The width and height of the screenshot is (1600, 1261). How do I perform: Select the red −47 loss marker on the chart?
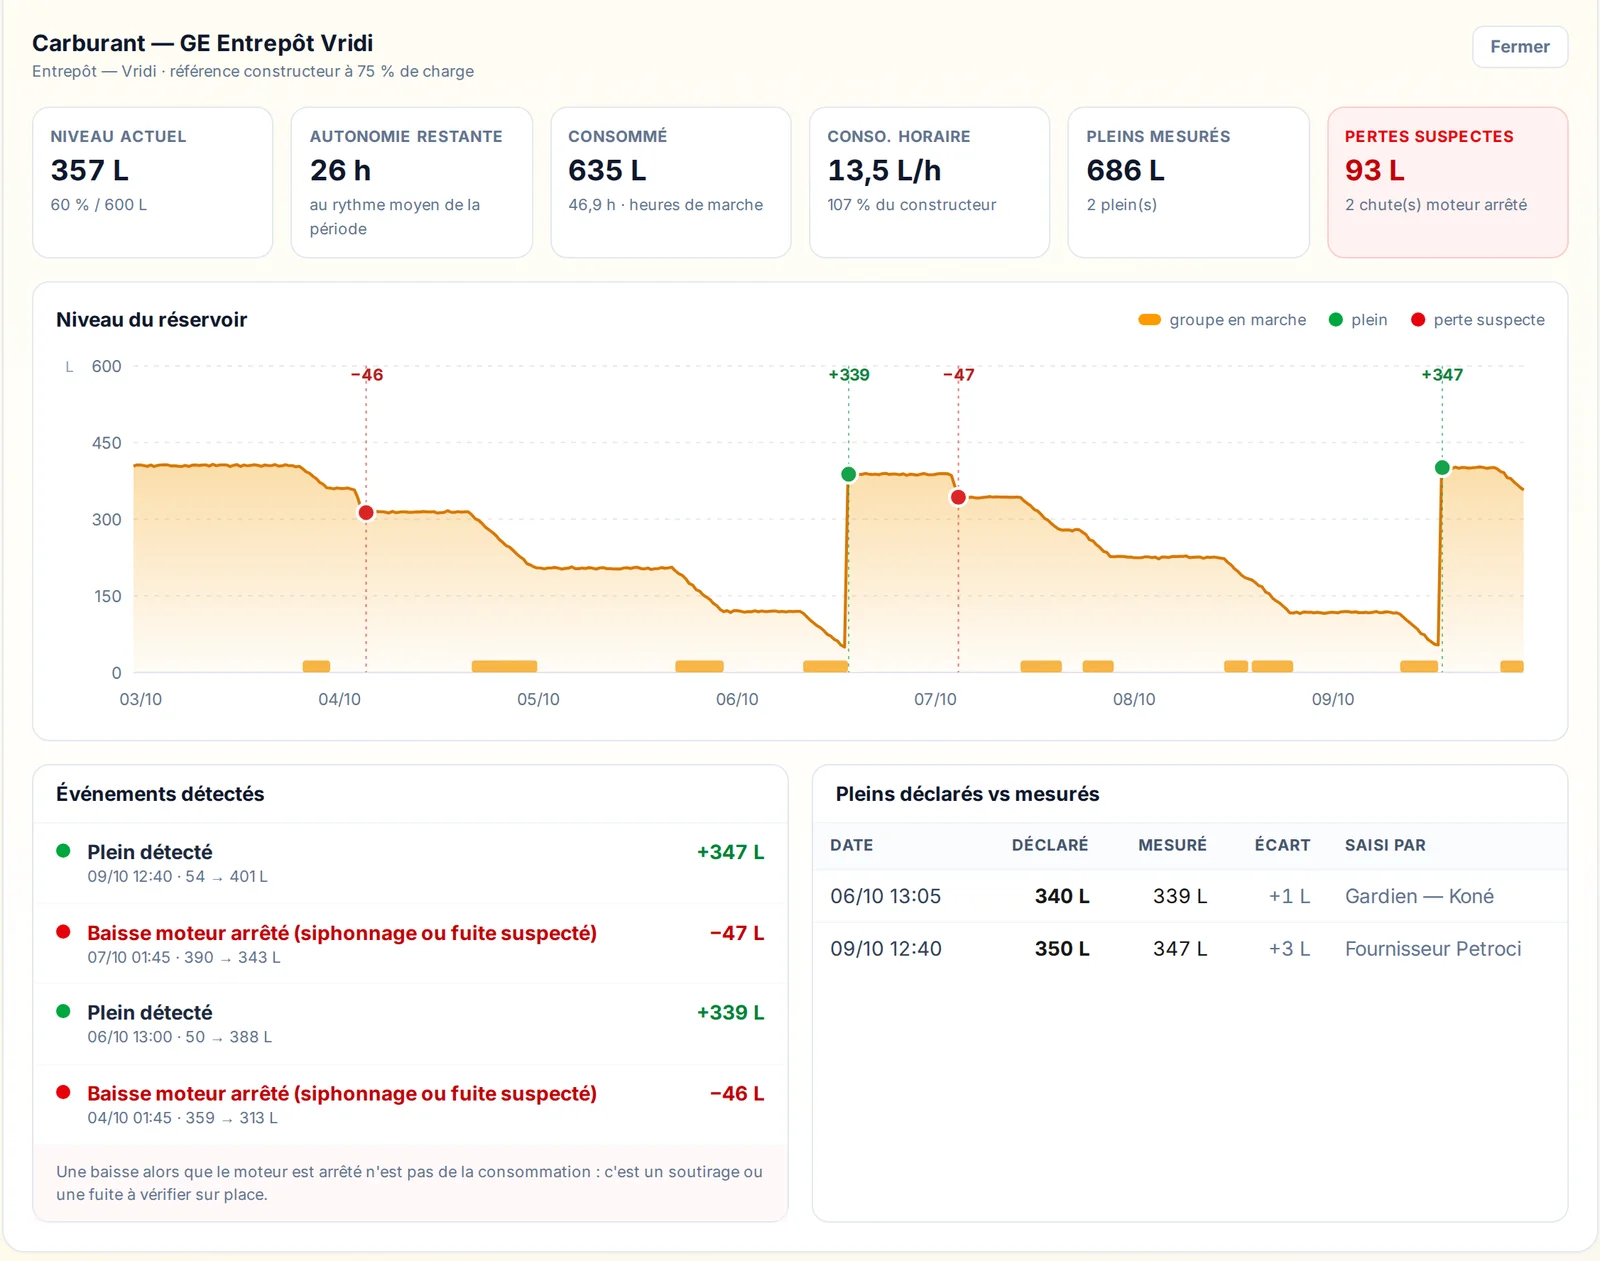pos(958,497)
